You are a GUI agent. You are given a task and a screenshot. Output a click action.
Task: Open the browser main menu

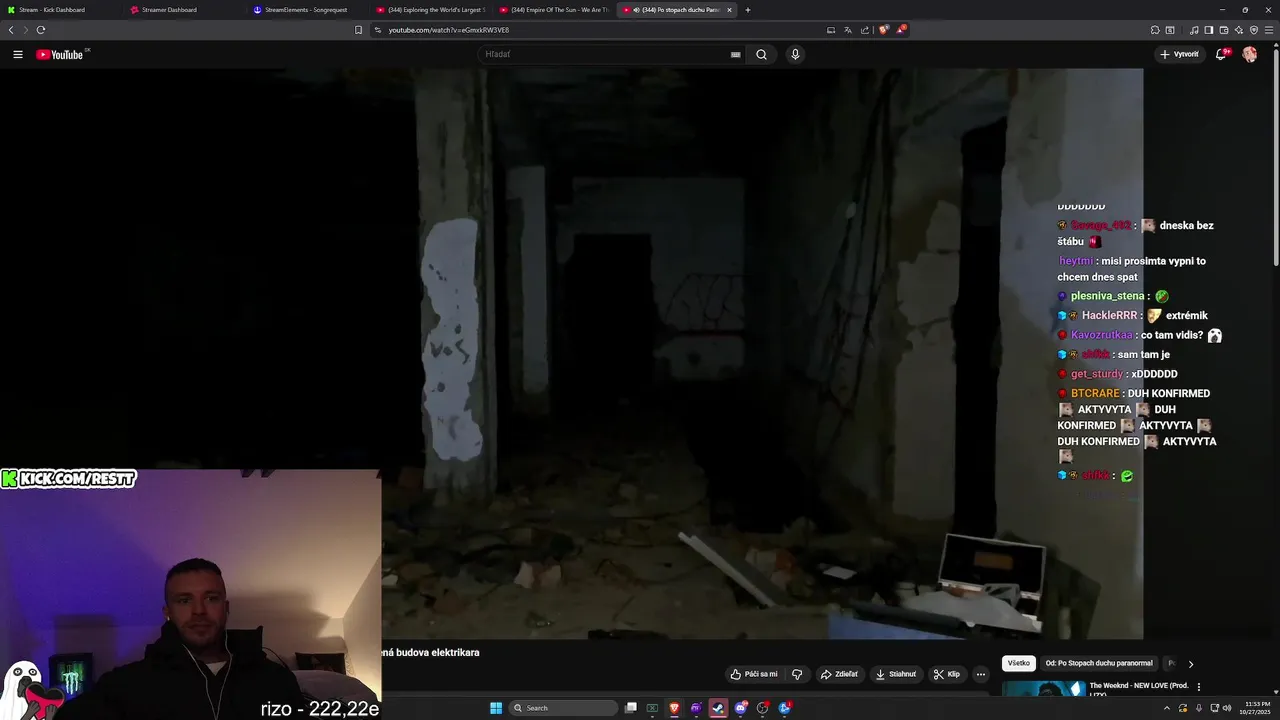point(1270,30)
